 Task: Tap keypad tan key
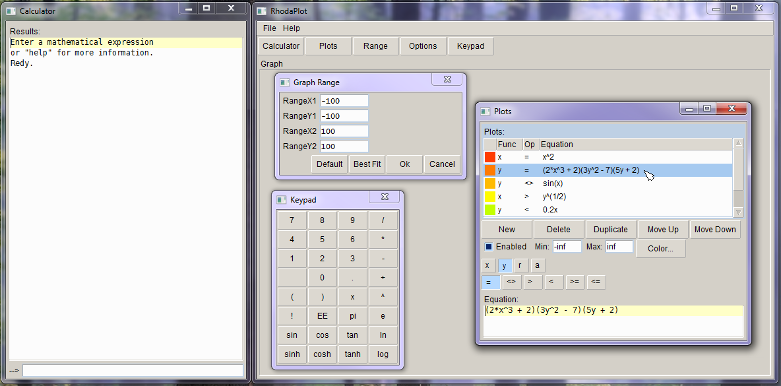[x=353, y=335]
